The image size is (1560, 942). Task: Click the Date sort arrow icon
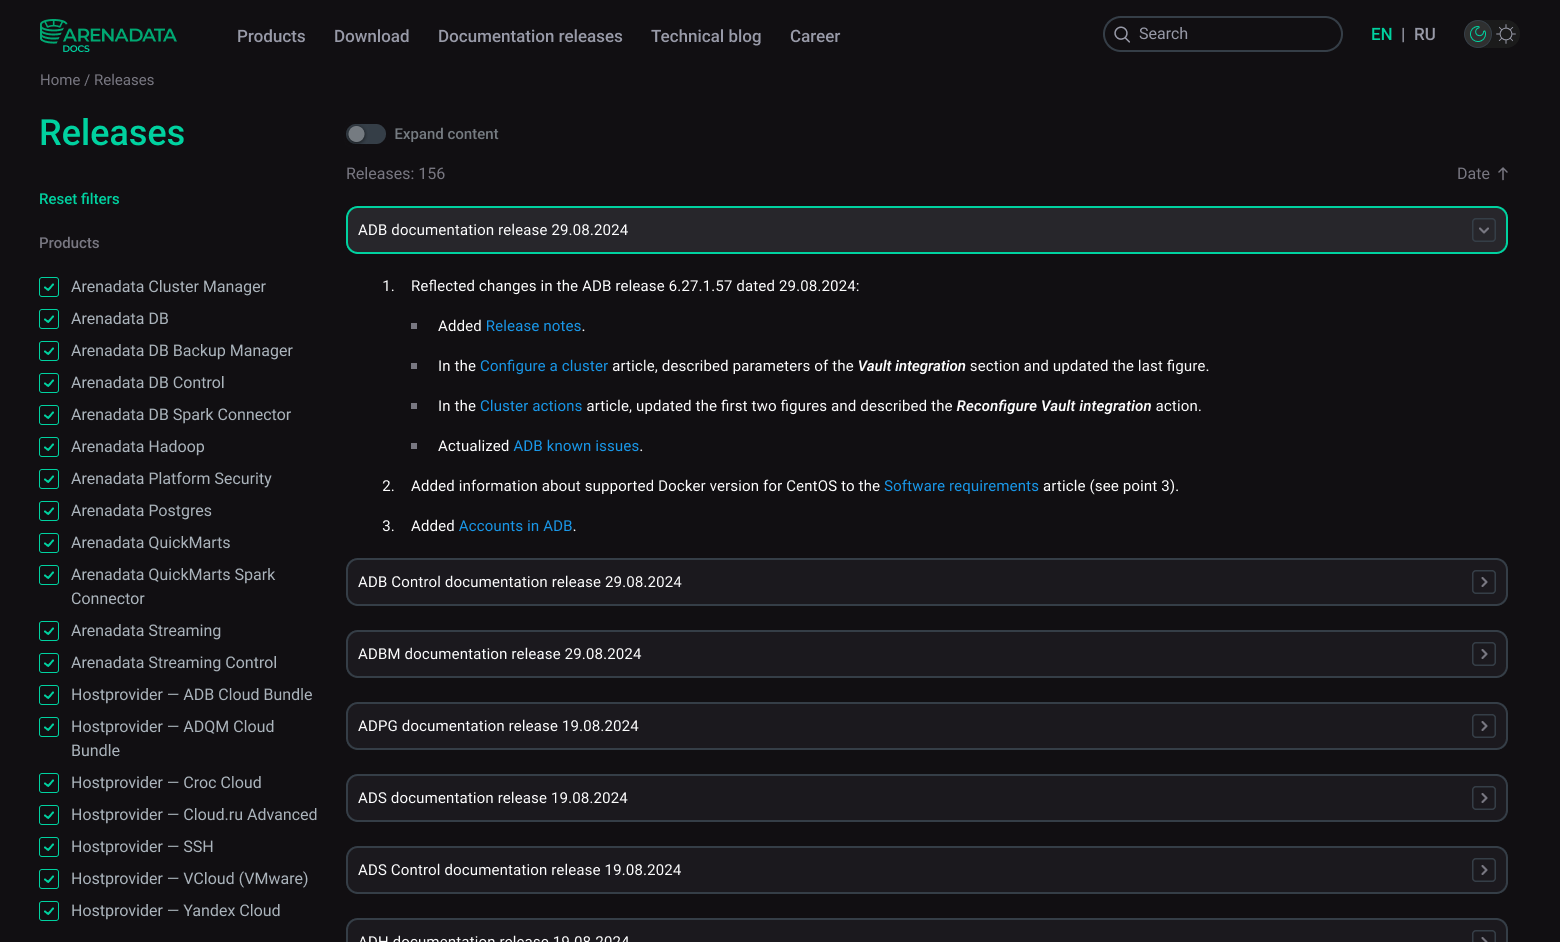coord(1502,174)
